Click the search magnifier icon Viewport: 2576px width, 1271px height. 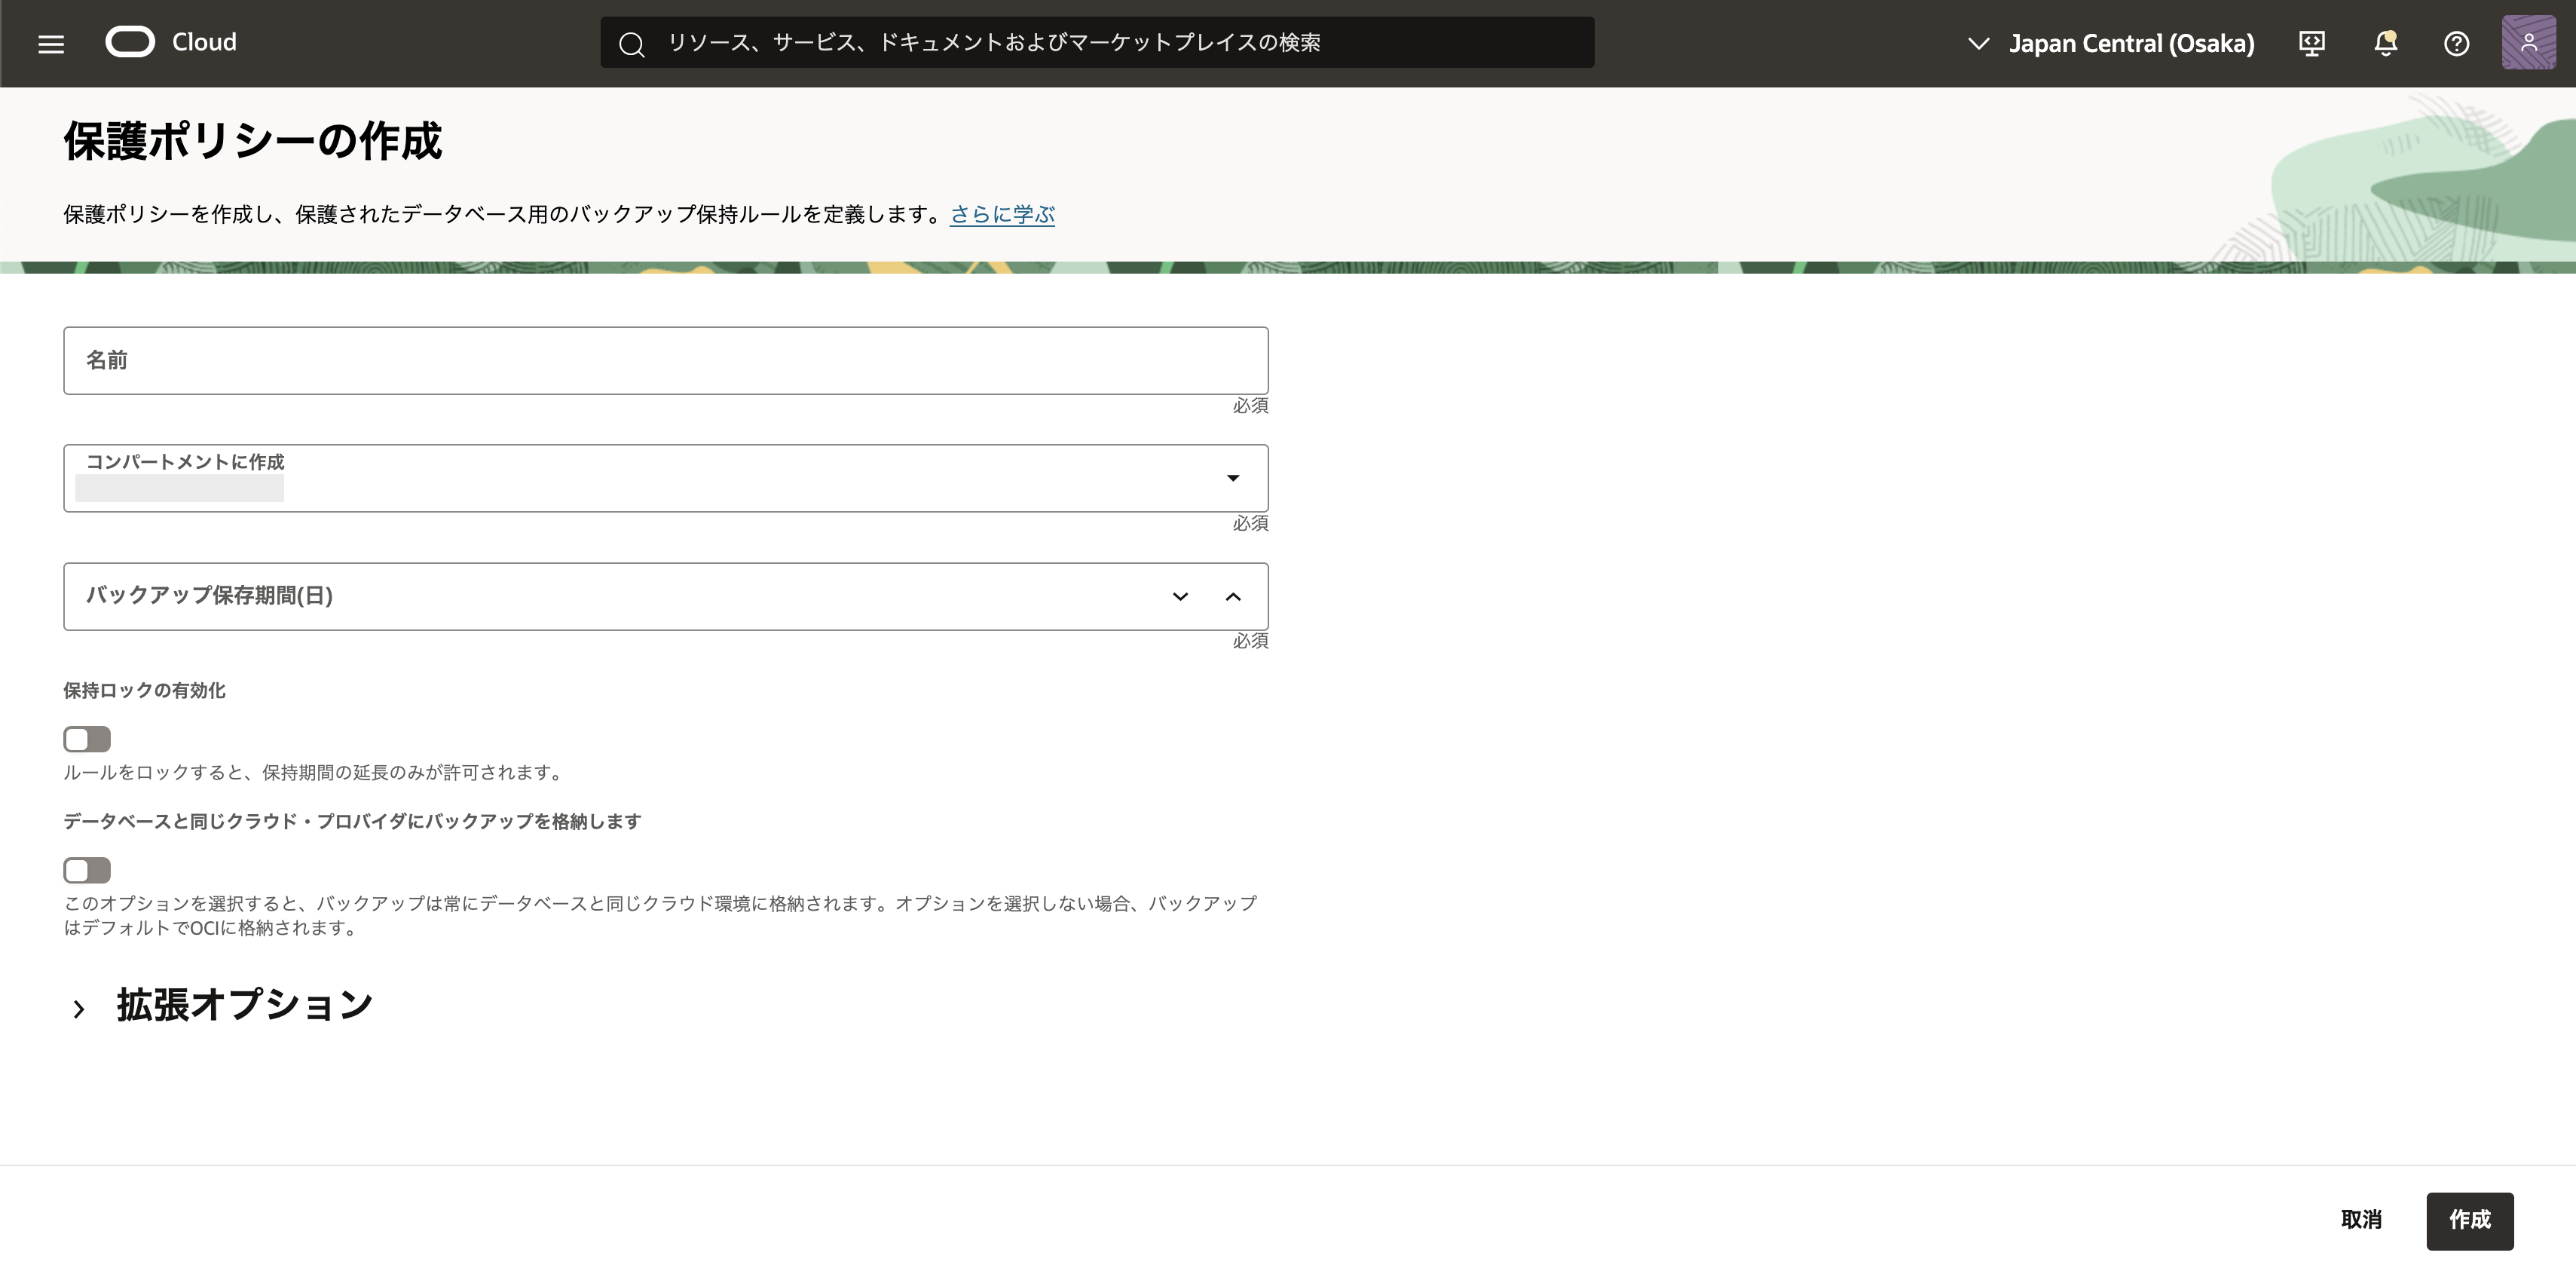click(631, 44)
